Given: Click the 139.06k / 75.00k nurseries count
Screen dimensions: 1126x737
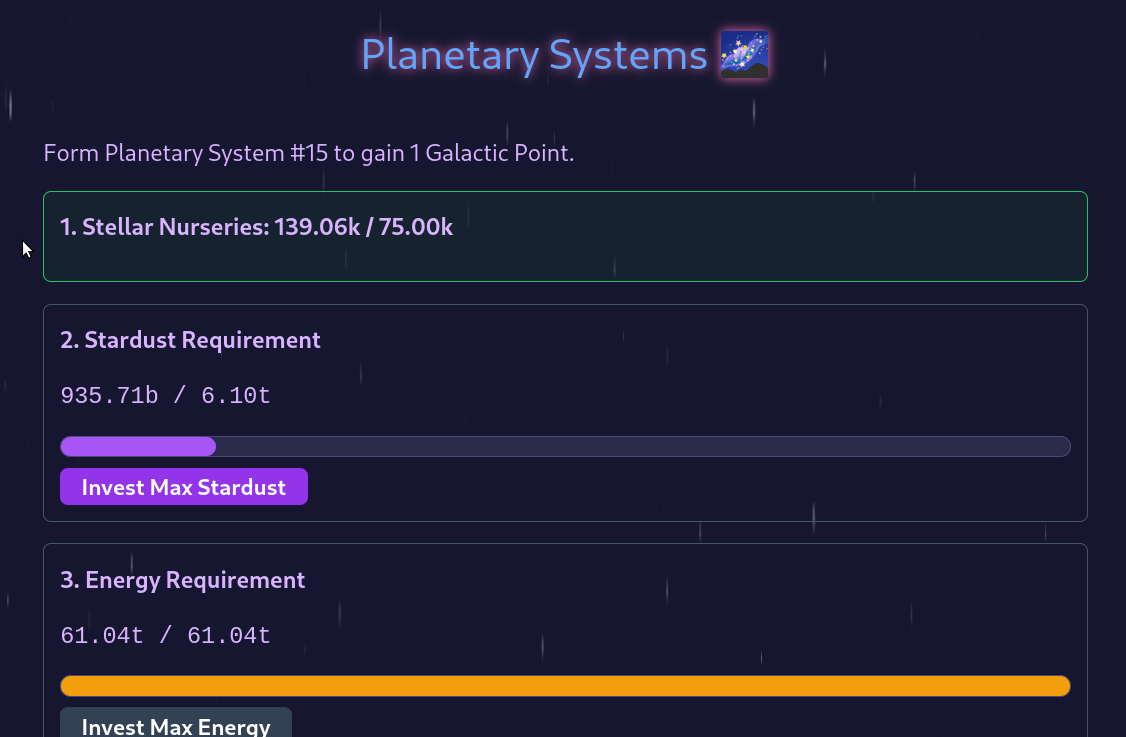Looking at the screenshot, I should 364,227.
